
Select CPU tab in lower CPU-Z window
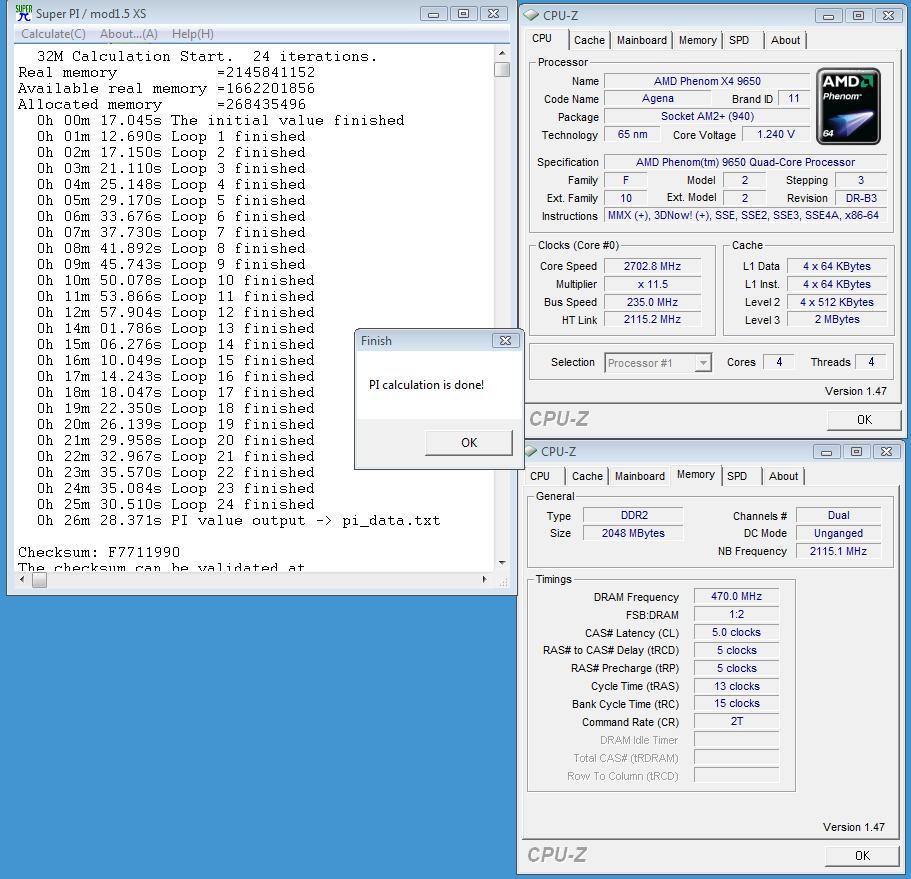(x=540, y=476)
